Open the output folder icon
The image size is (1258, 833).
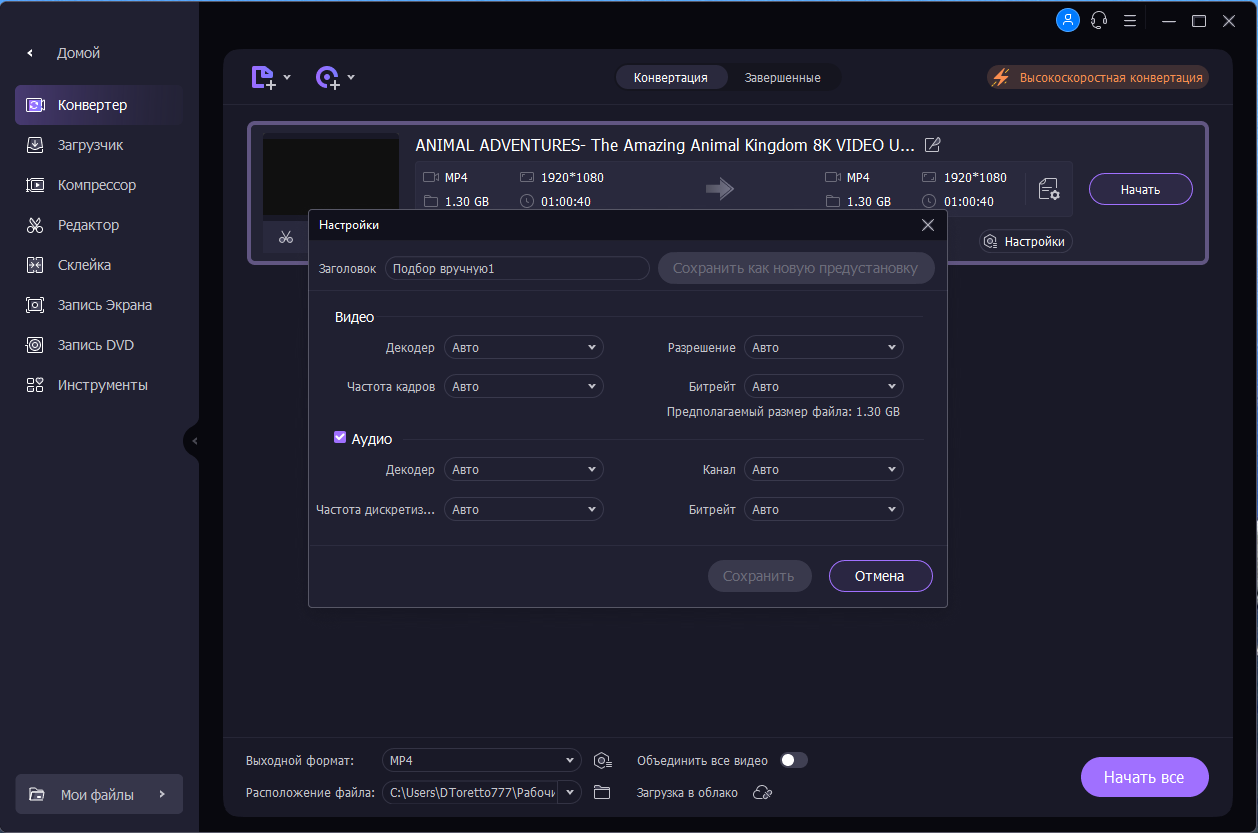602,792
